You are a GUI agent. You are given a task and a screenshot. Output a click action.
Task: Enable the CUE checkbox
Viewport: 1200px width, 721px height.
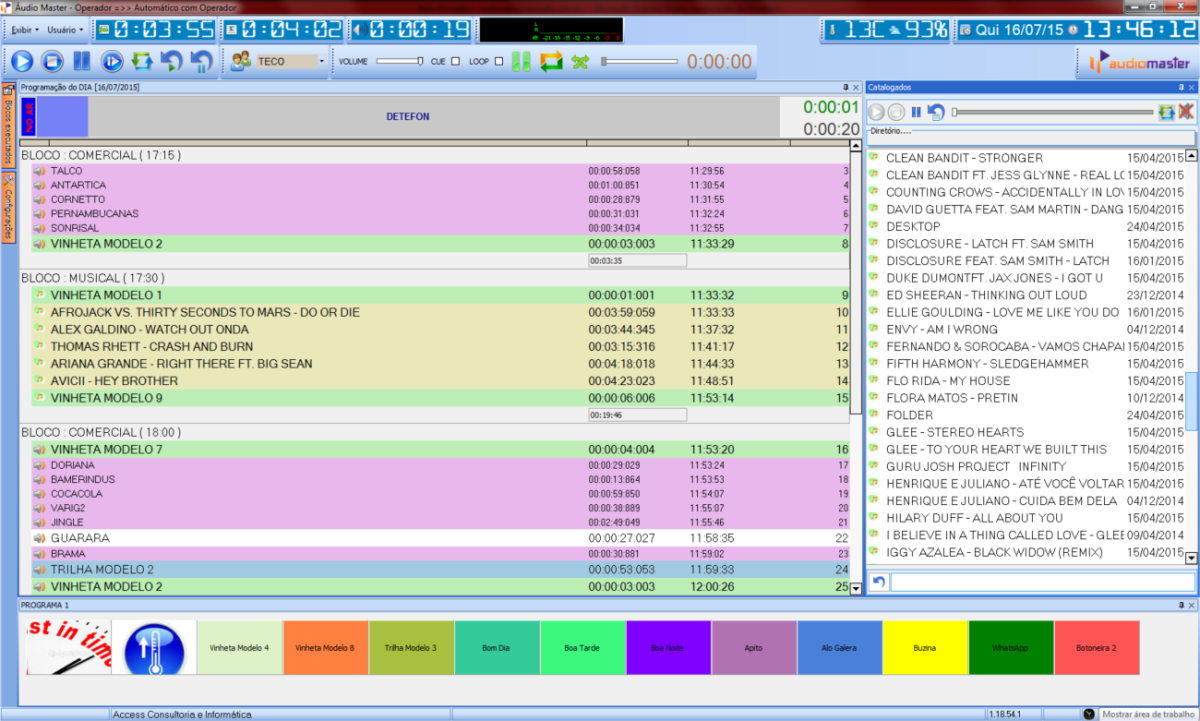point(456,62)
